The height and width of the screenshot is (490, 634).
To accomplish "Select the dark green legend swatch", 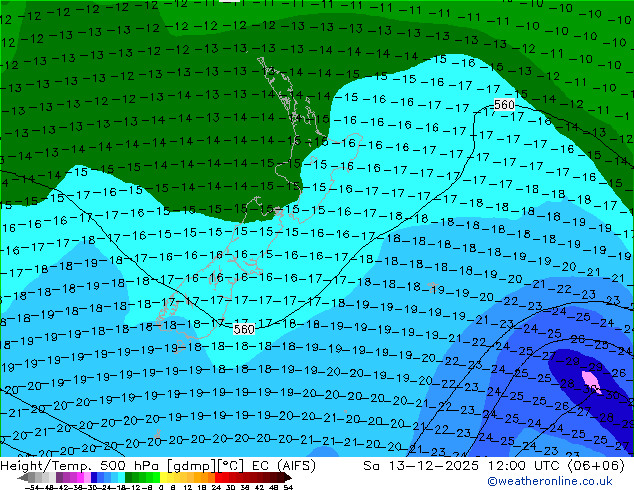I will coord(128,478).
